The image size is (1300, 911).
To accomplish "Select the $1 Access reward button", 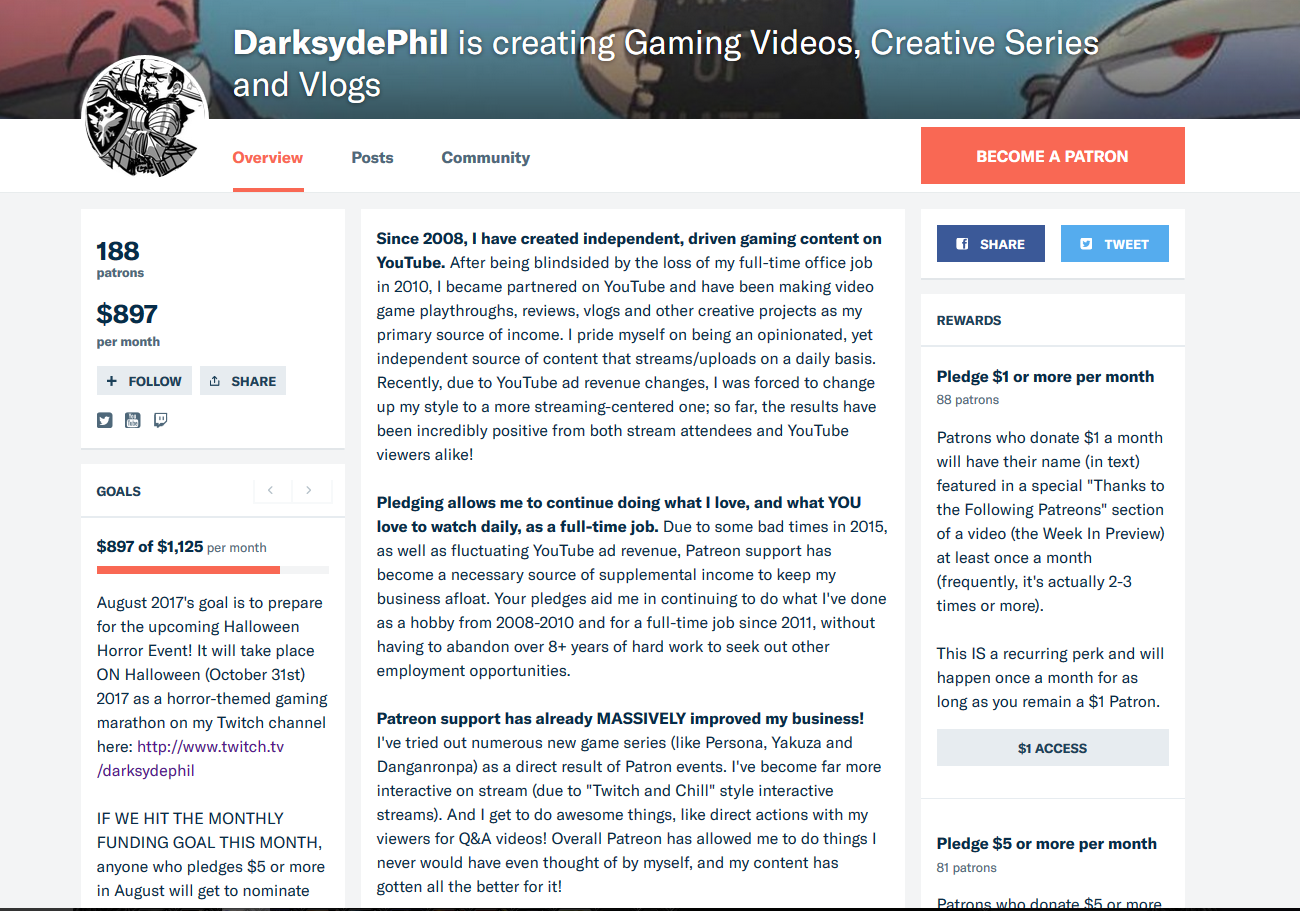I will [1052, 748].
